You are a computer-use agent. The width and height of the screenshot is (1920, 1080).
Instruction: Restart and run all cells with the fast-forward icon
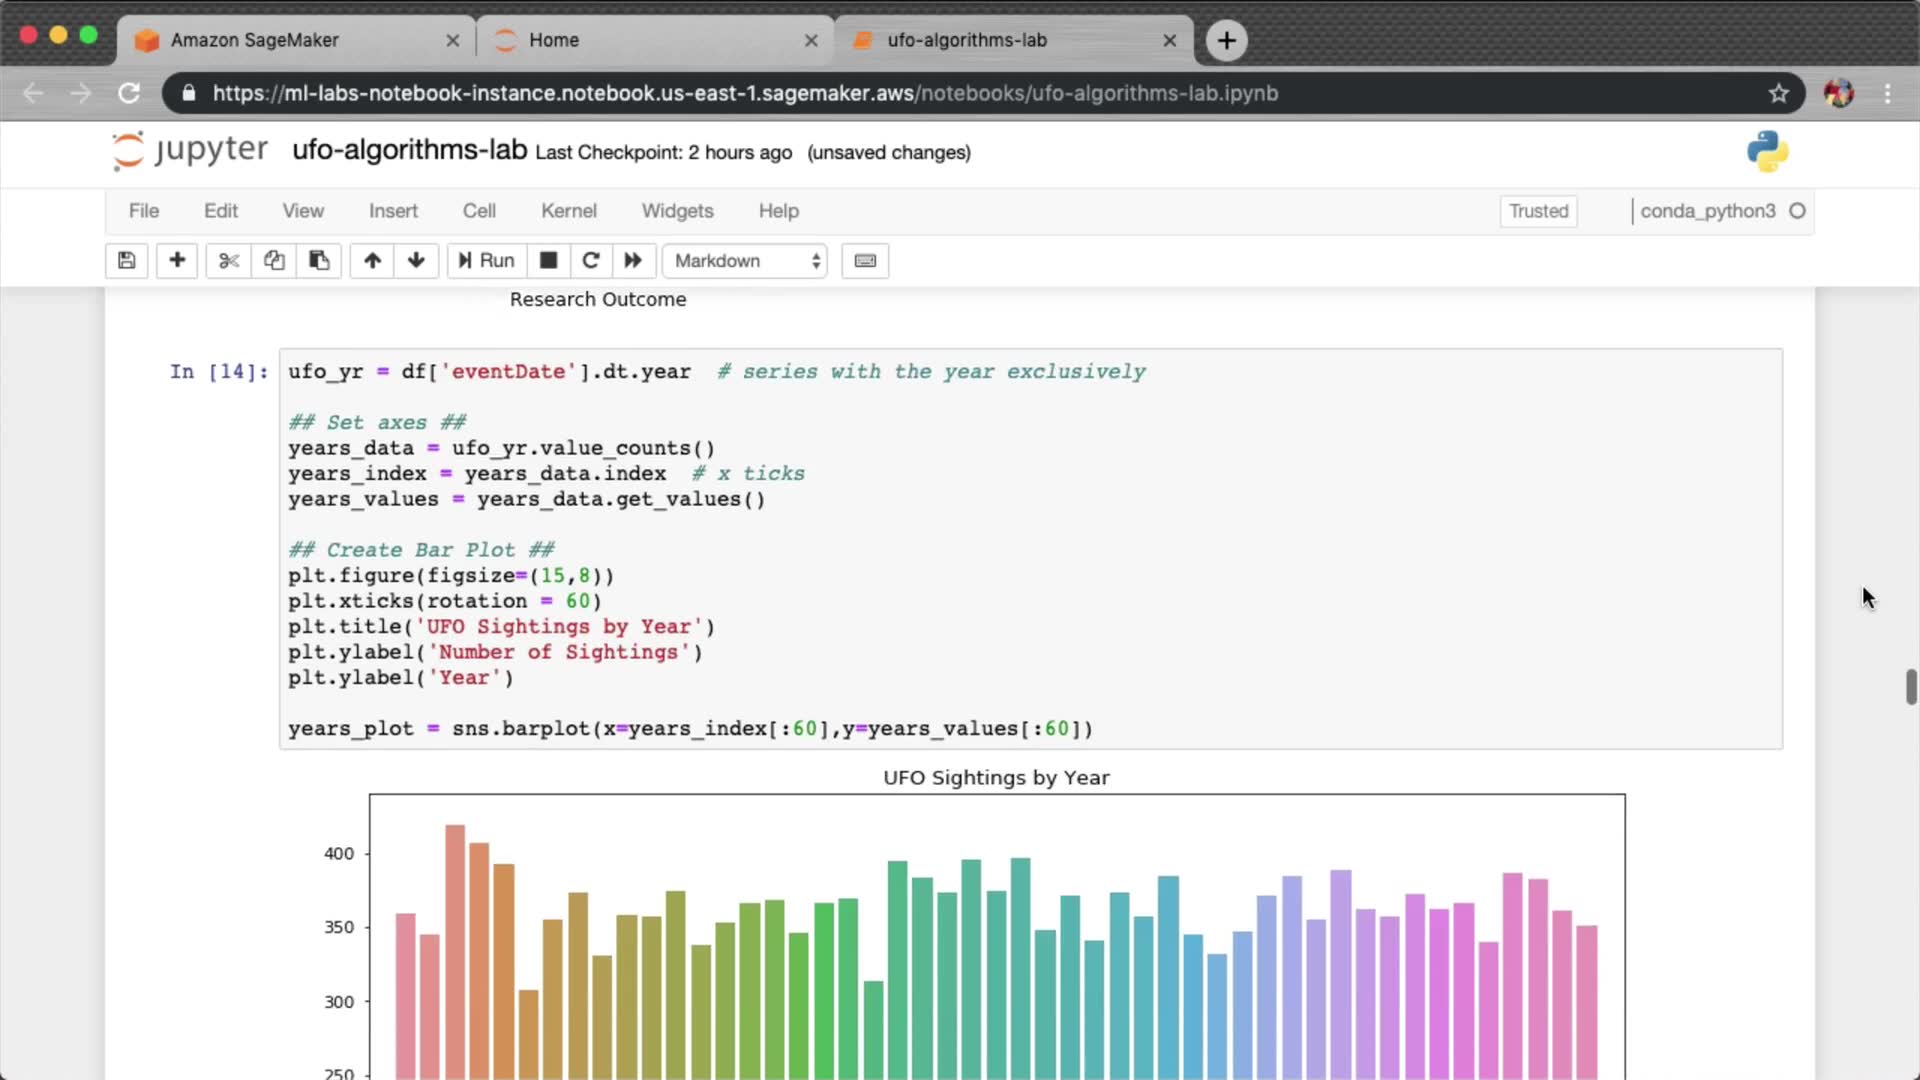click(633, 261)
